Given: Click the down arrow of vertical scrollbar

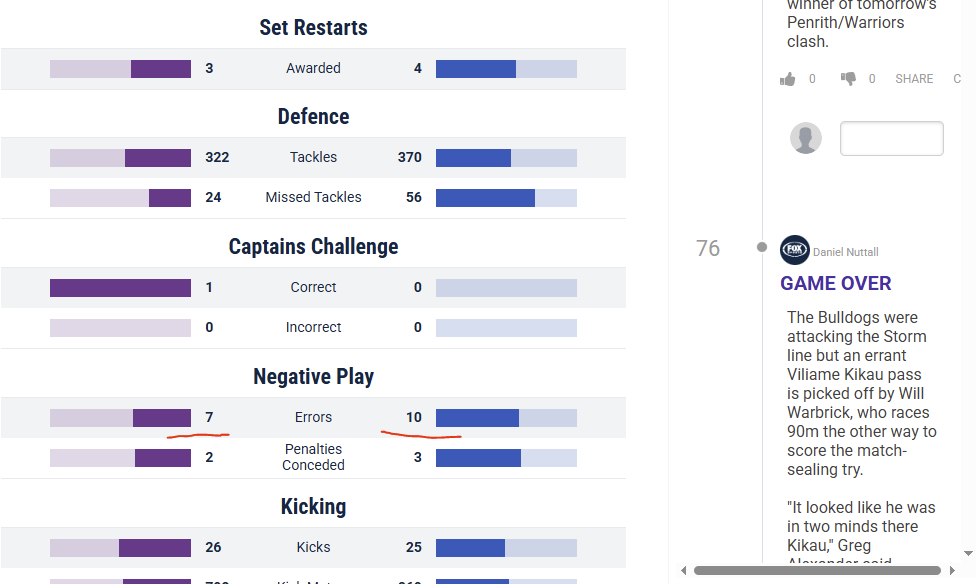Looking at the screenshot, I should click(968, 553).
